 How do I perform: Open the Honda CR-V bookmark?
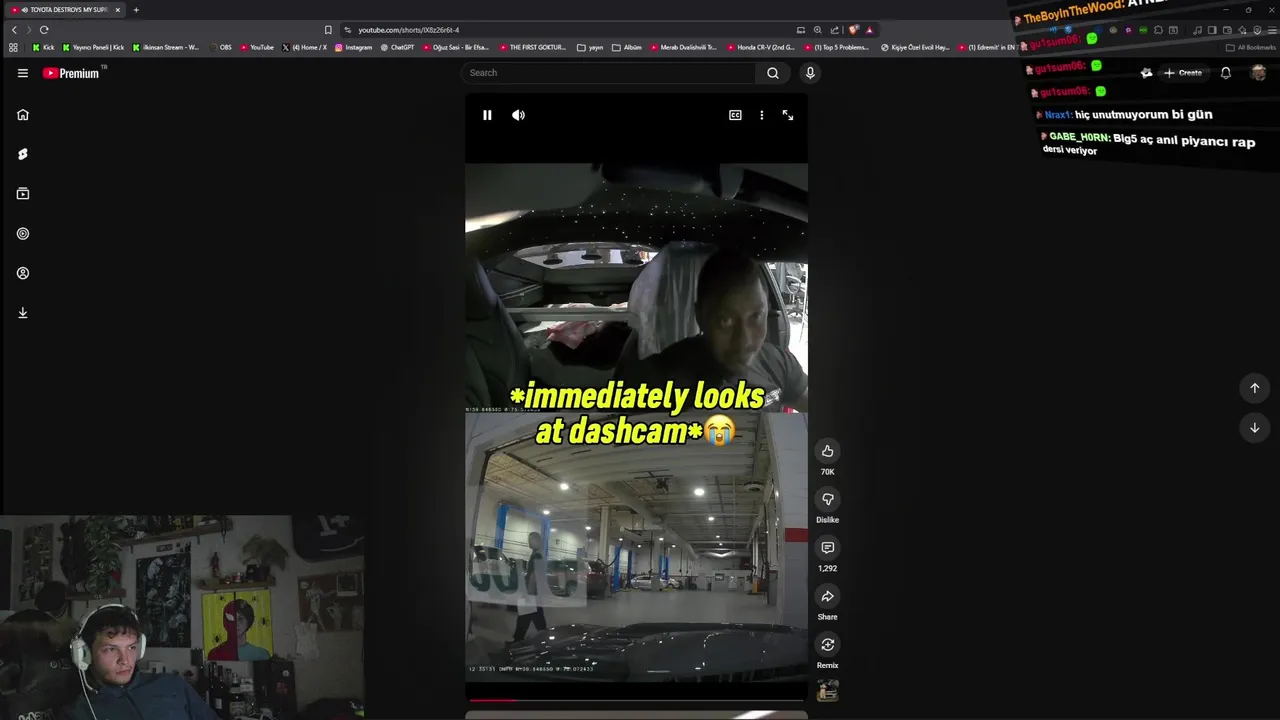[x=760, y=47]
